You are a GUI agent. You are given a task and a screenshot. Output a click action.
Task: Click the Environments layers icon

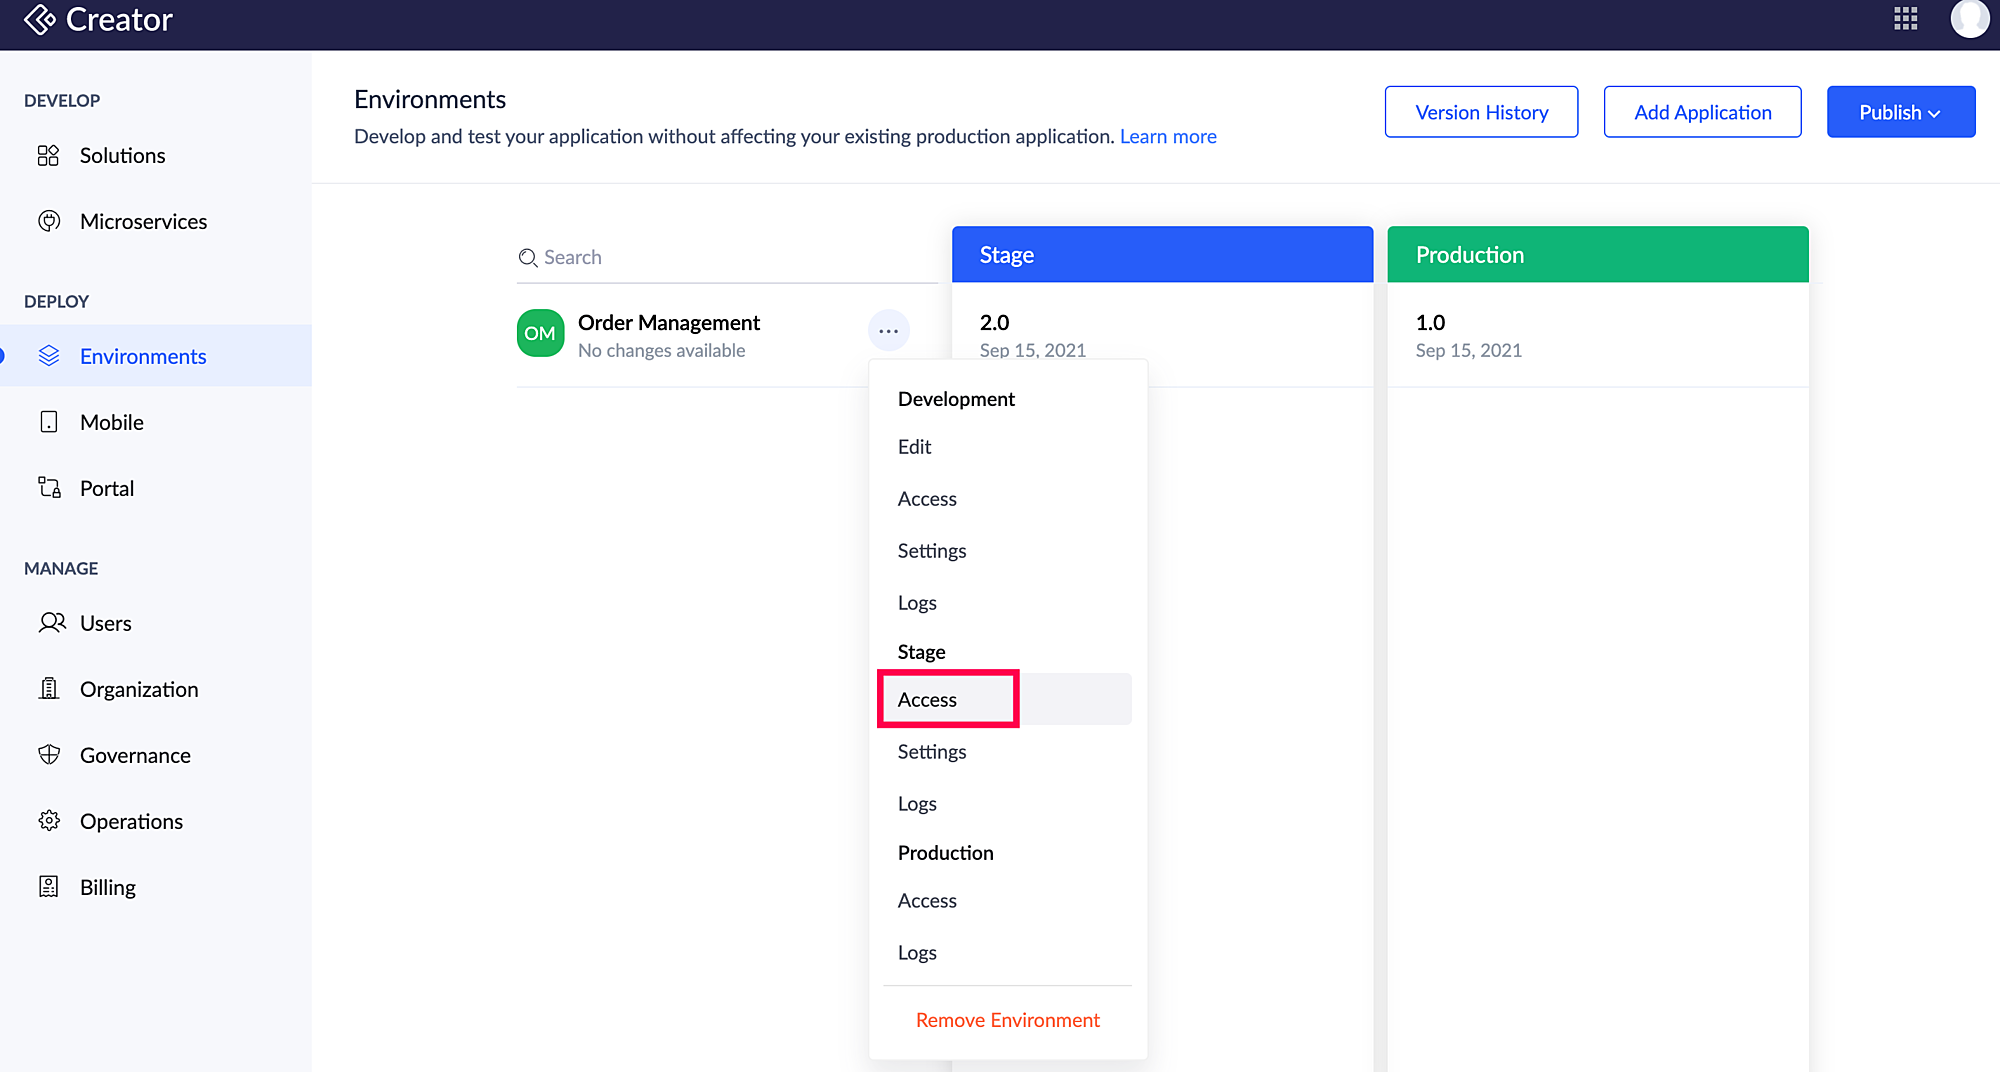click(49, 356)
